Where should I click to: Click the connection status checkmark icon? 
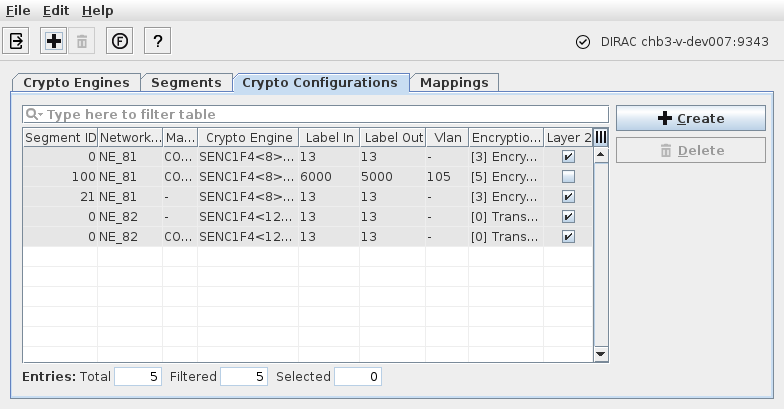coord(583,42)
